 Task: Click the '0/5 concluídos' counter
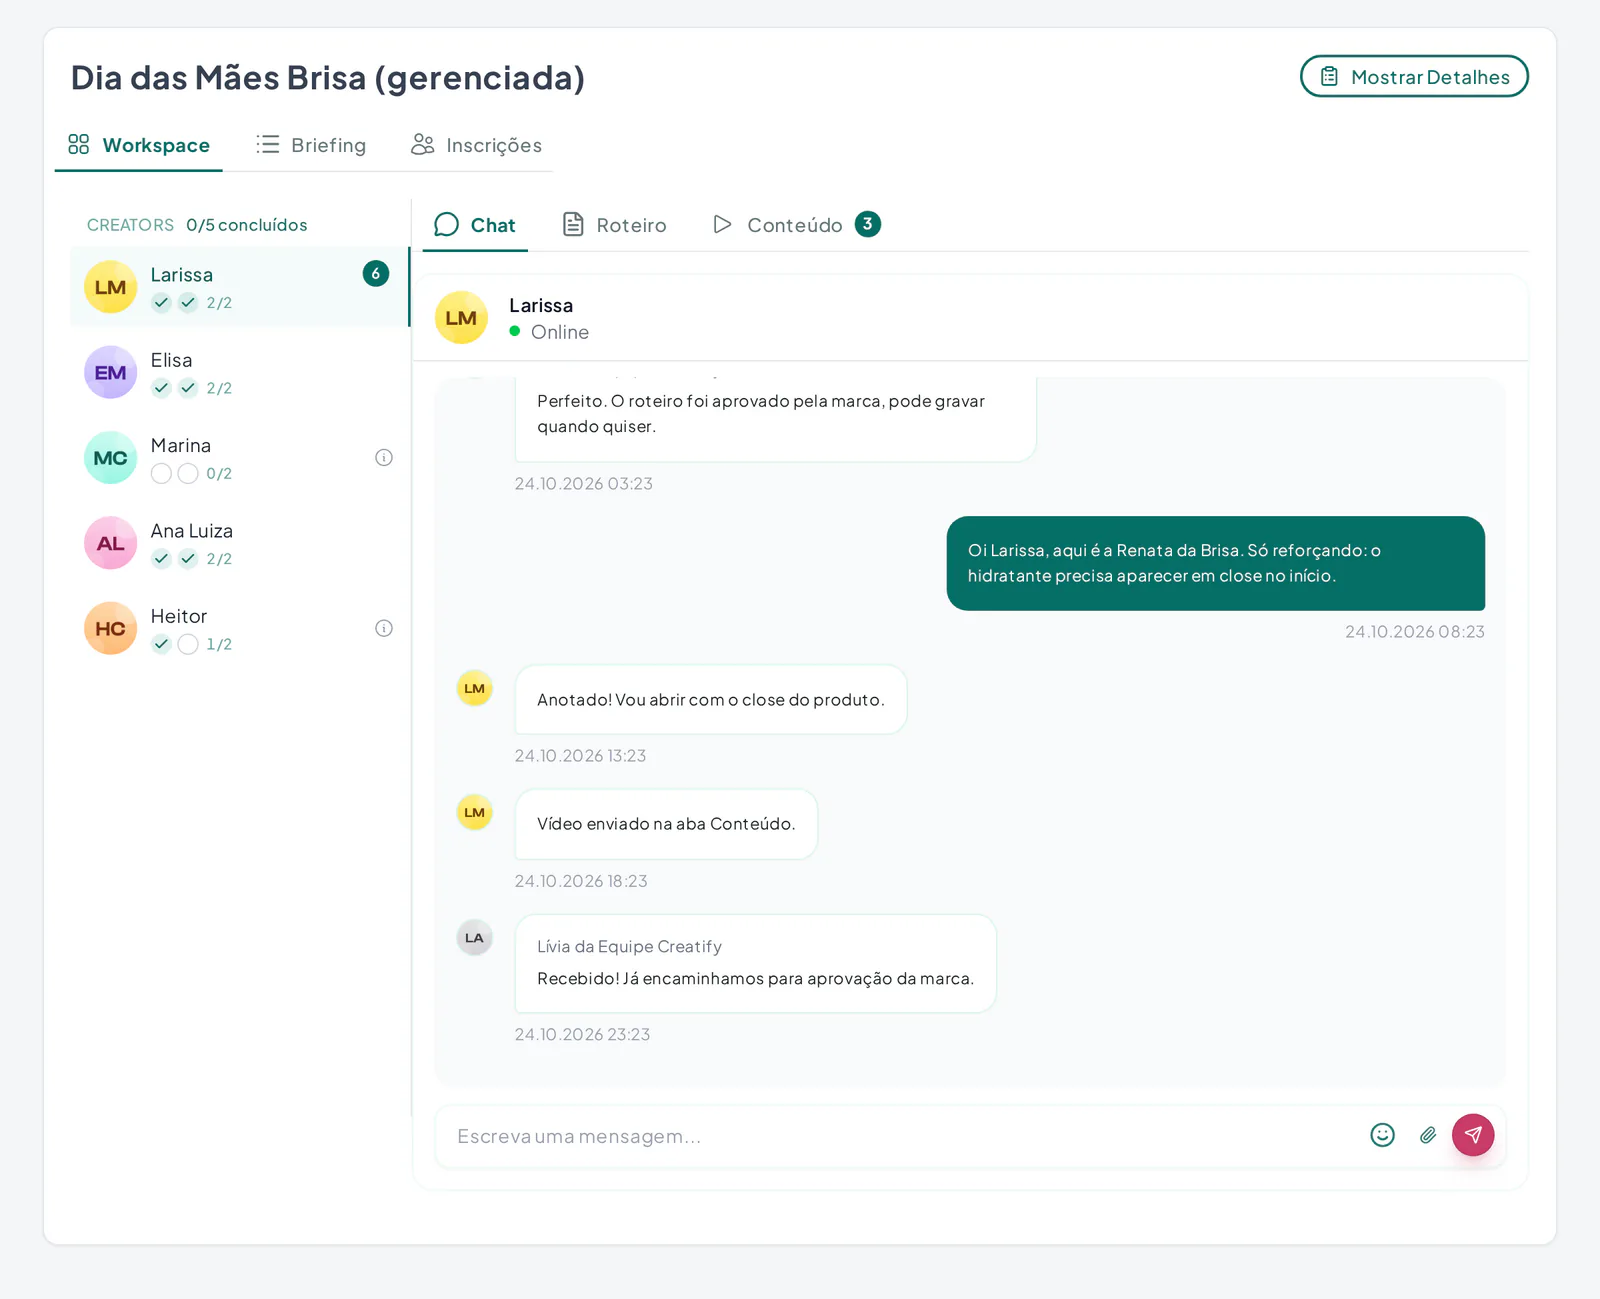coord(247,225)
